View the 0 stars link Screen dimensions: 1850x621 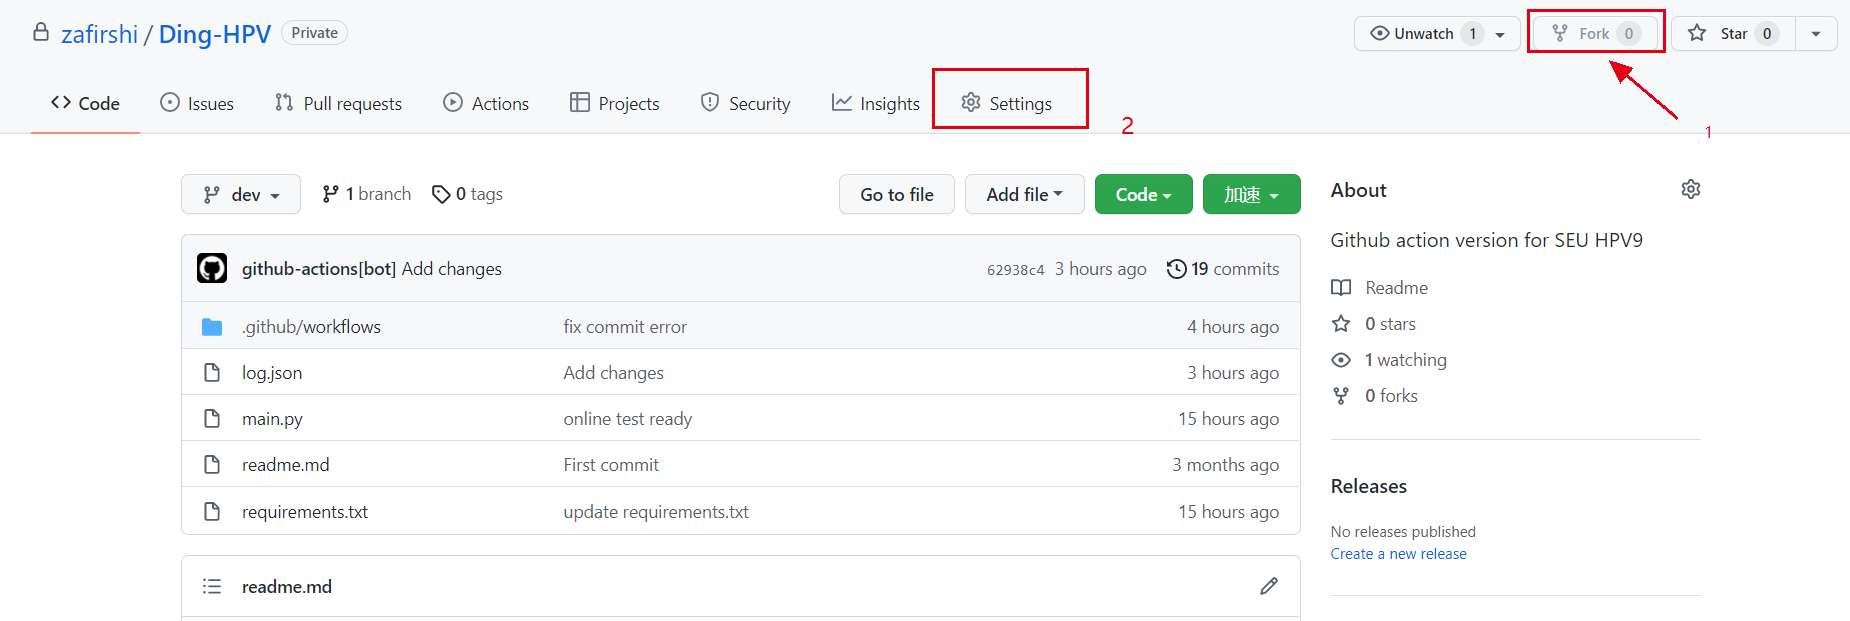tap(1374, 324)
